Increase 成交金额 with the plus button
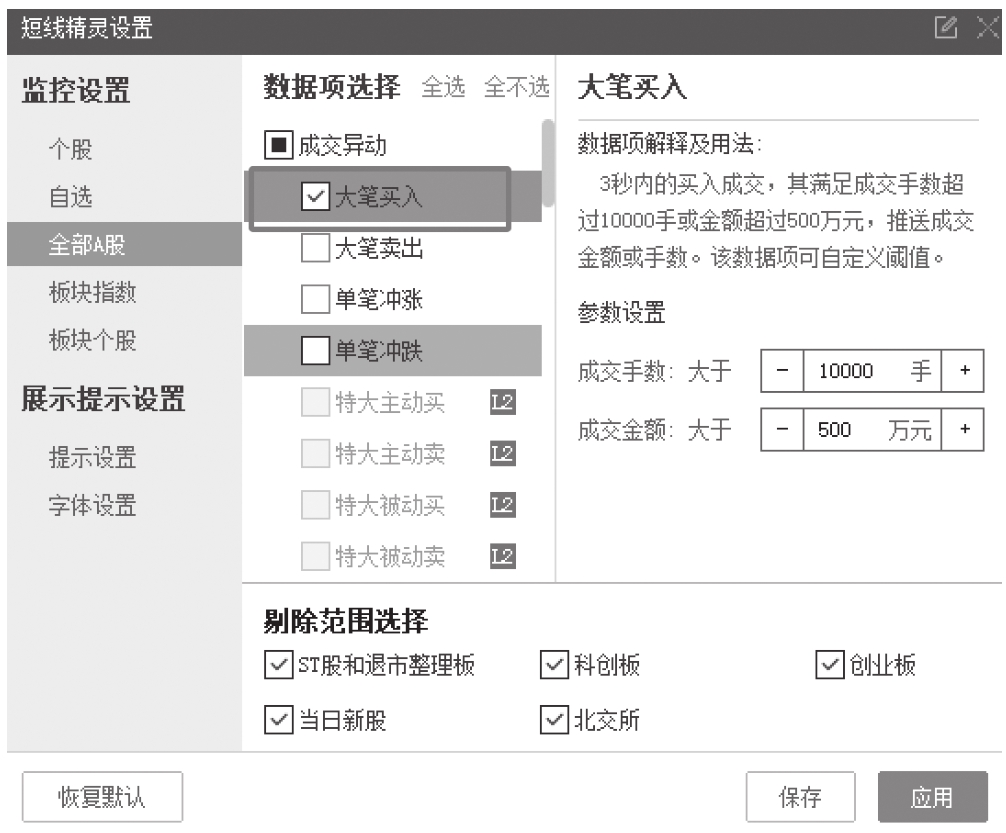The height and width of the screenshot is (833, 1006). 964,429
